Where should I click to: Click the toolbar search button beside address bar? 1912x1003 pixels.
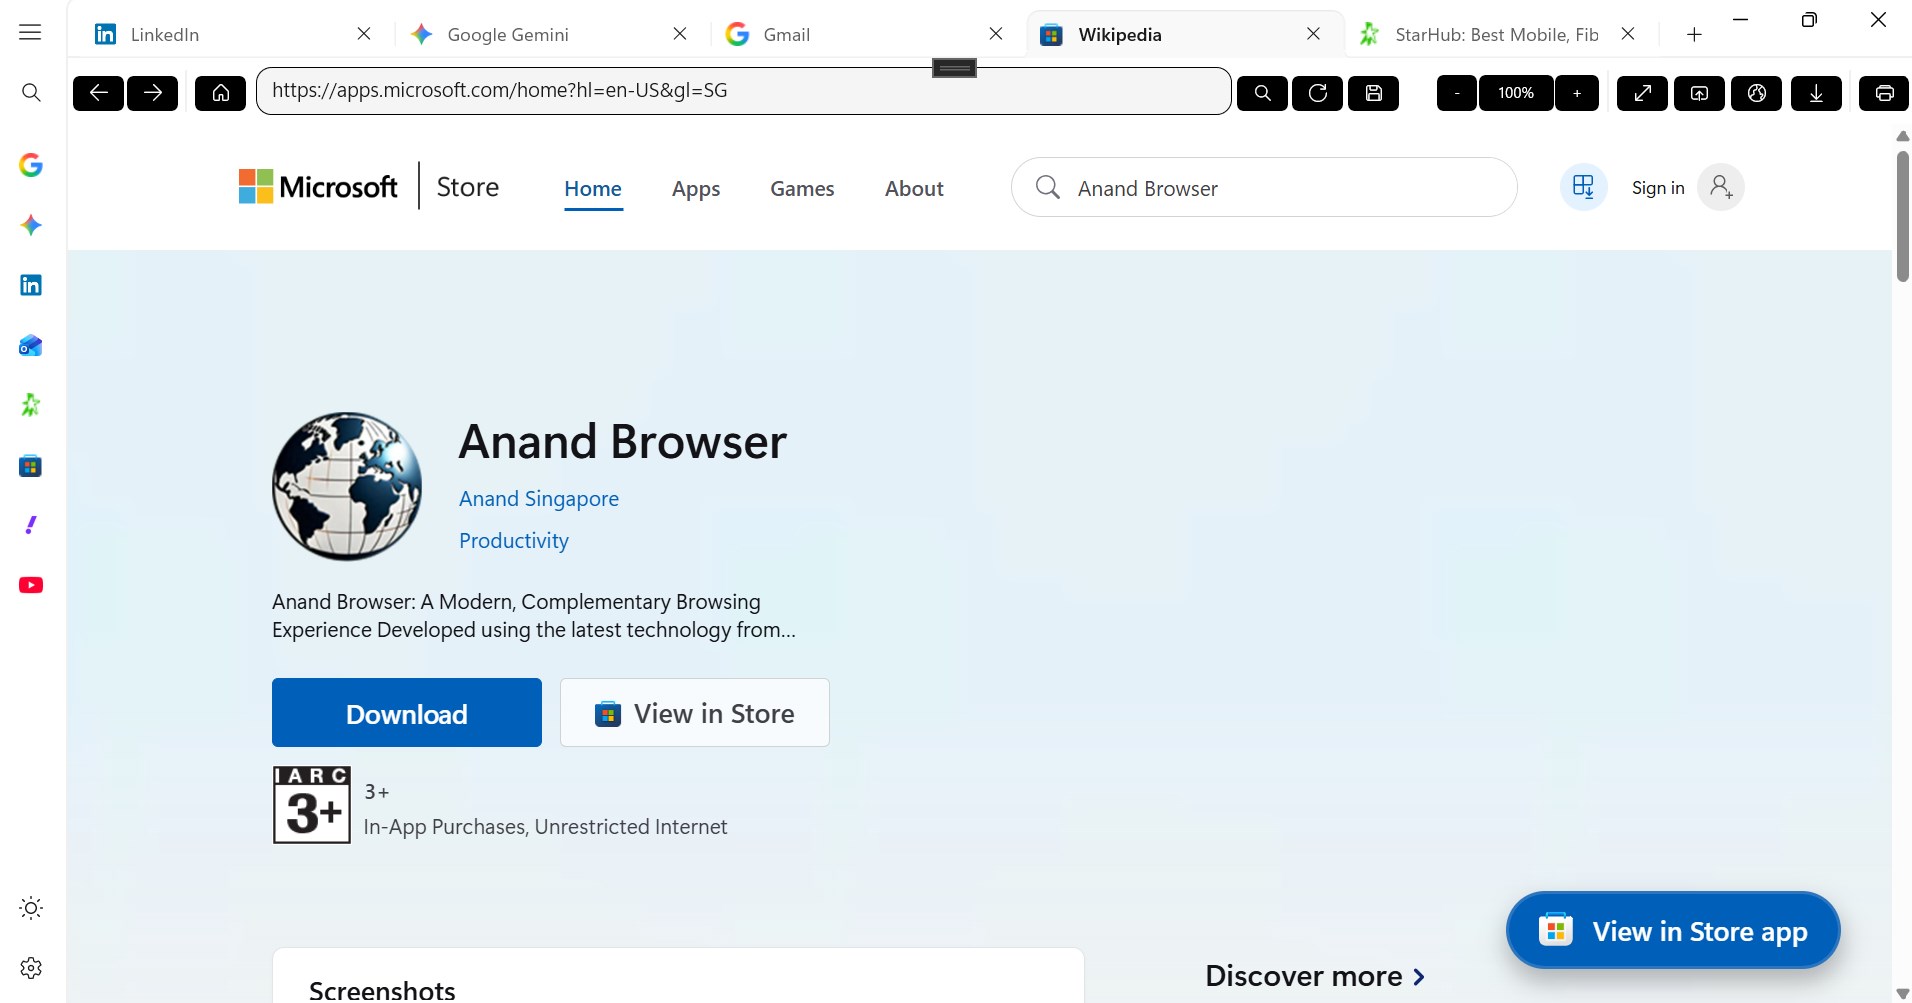(1262, 93)
